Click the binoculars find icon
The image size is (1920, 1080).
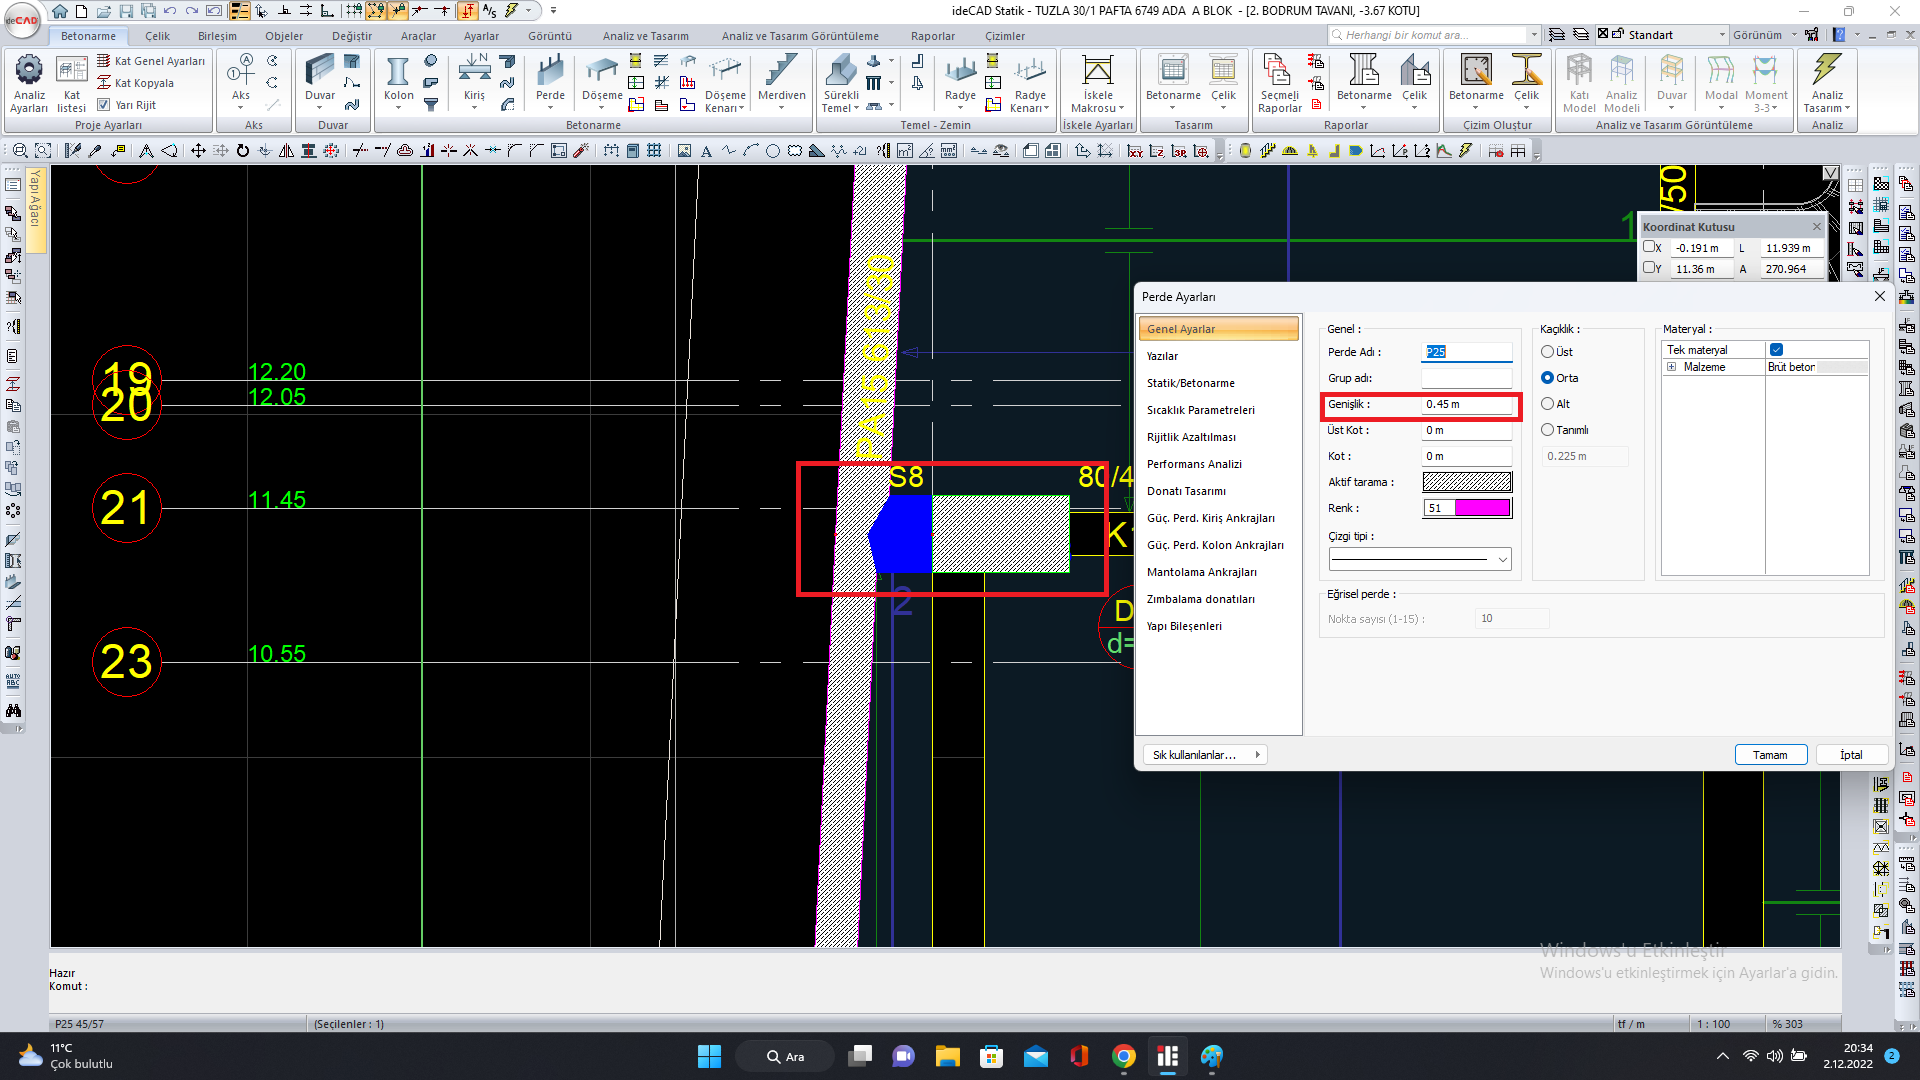click(x=13, y=711)
